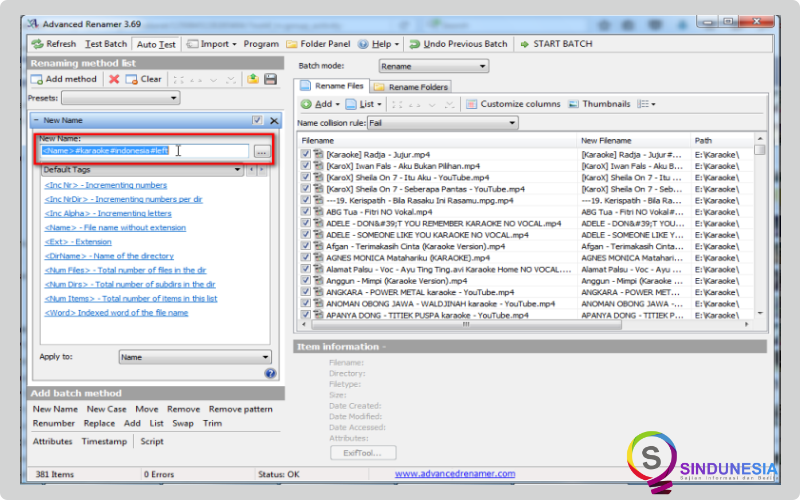Add a Replace batch method
This screenshot has height=500, width=800.
click(99, 423)
